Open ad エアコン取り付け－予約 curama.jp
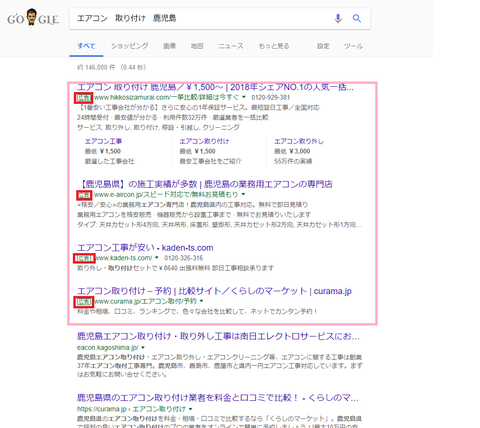480x428 pixels. [214, 291]
